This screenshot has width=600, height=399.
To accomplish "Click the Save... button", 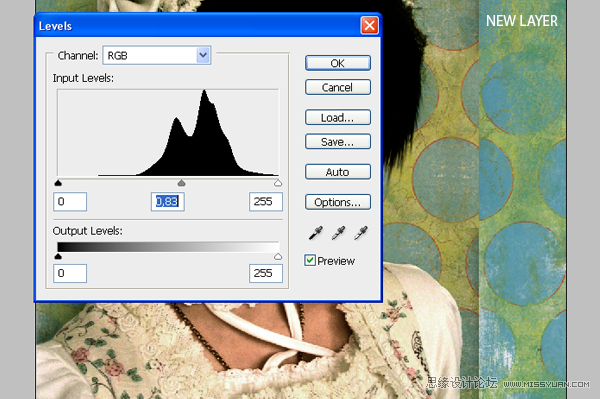I will point(338,142).
